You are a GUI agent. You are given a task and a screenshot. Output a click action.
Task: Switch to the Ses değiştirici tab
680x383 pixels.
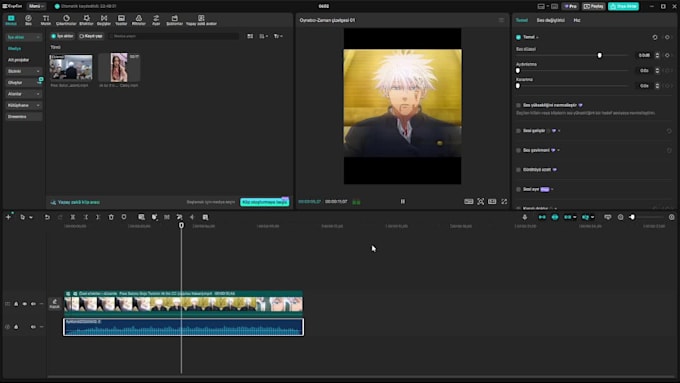coord(550,20)
